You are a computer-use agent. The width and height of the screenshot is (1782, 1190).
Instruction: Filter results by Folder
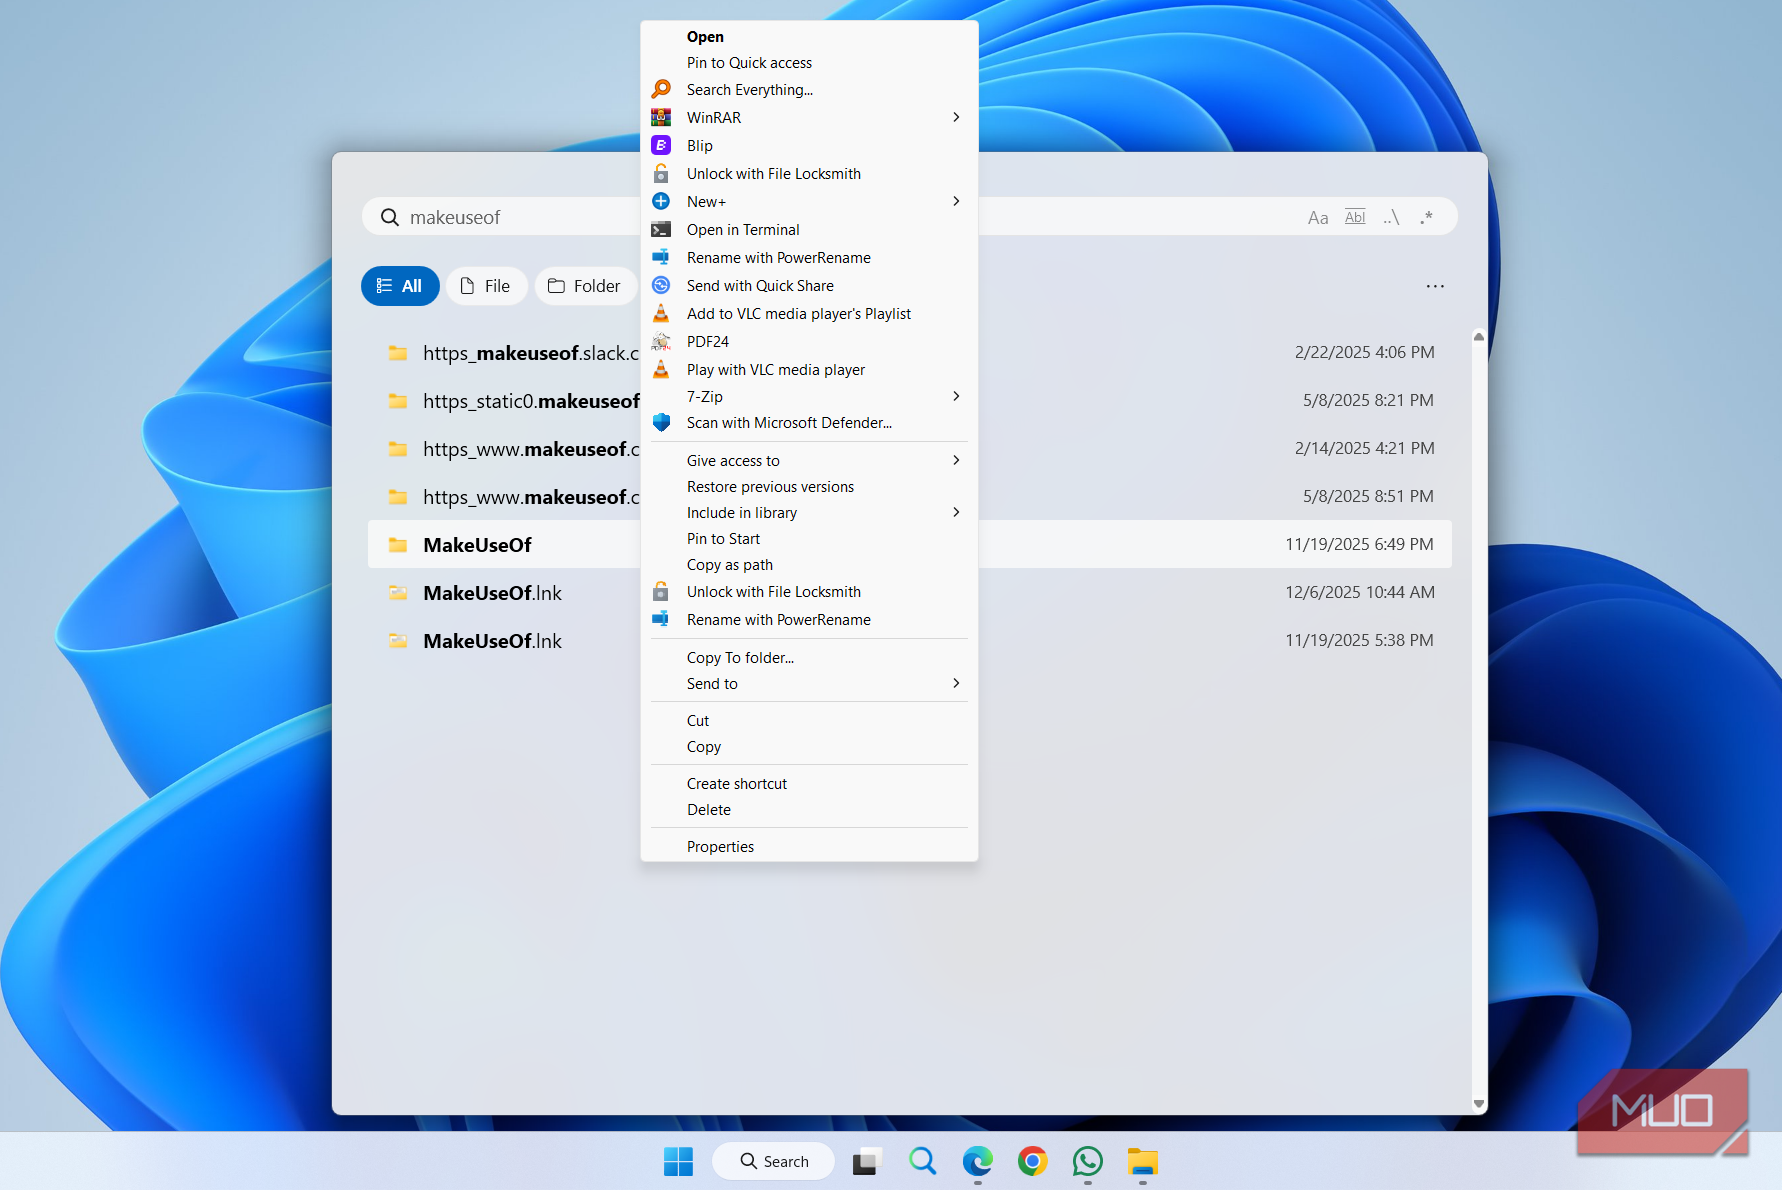(585, 286)
